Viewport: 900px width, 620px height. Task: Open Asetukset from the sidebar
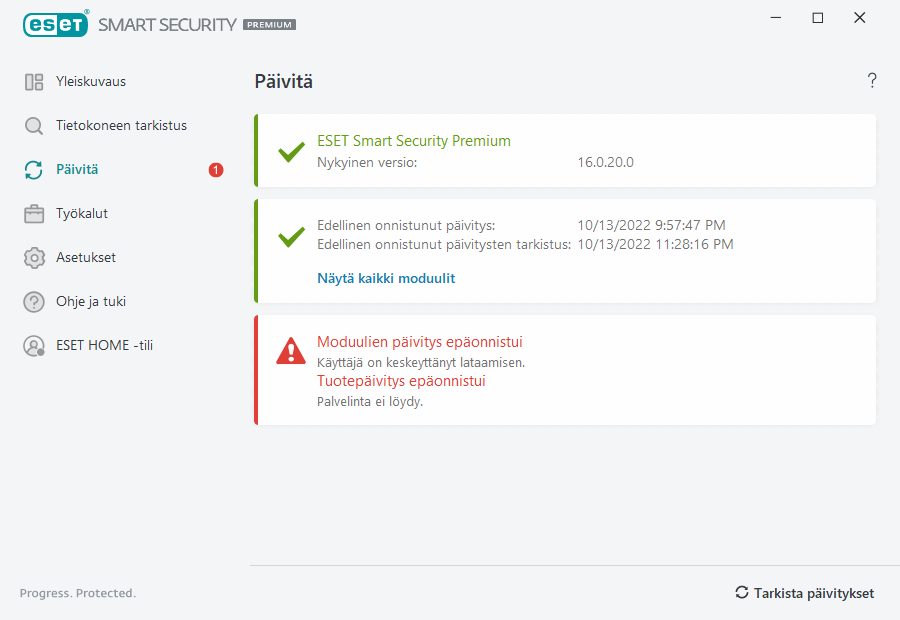tap(86, 258)
